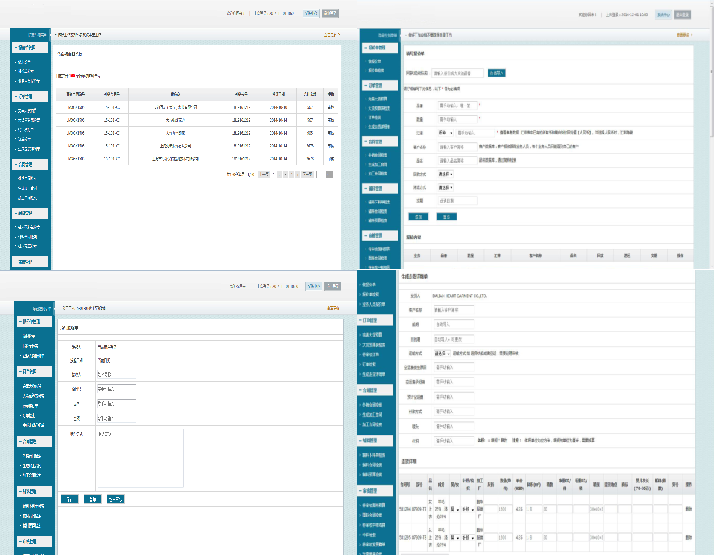714x555 pixels.
Task: Click the gray square icon beside the order list pagination
Action: [329, 174]
